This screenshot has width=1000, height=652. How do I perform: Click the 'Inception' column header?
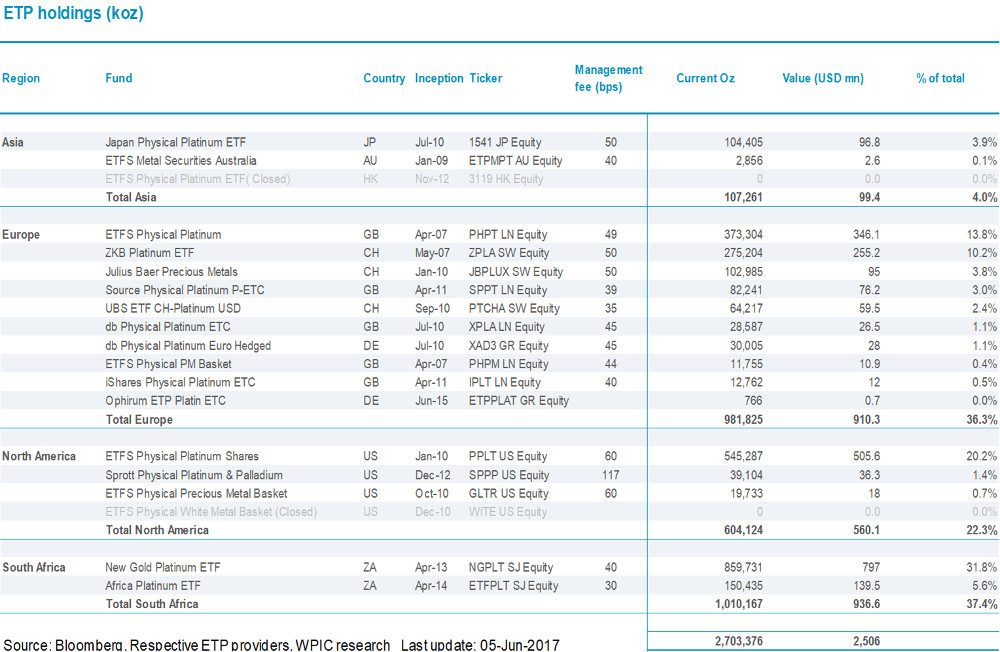point(439,78)
